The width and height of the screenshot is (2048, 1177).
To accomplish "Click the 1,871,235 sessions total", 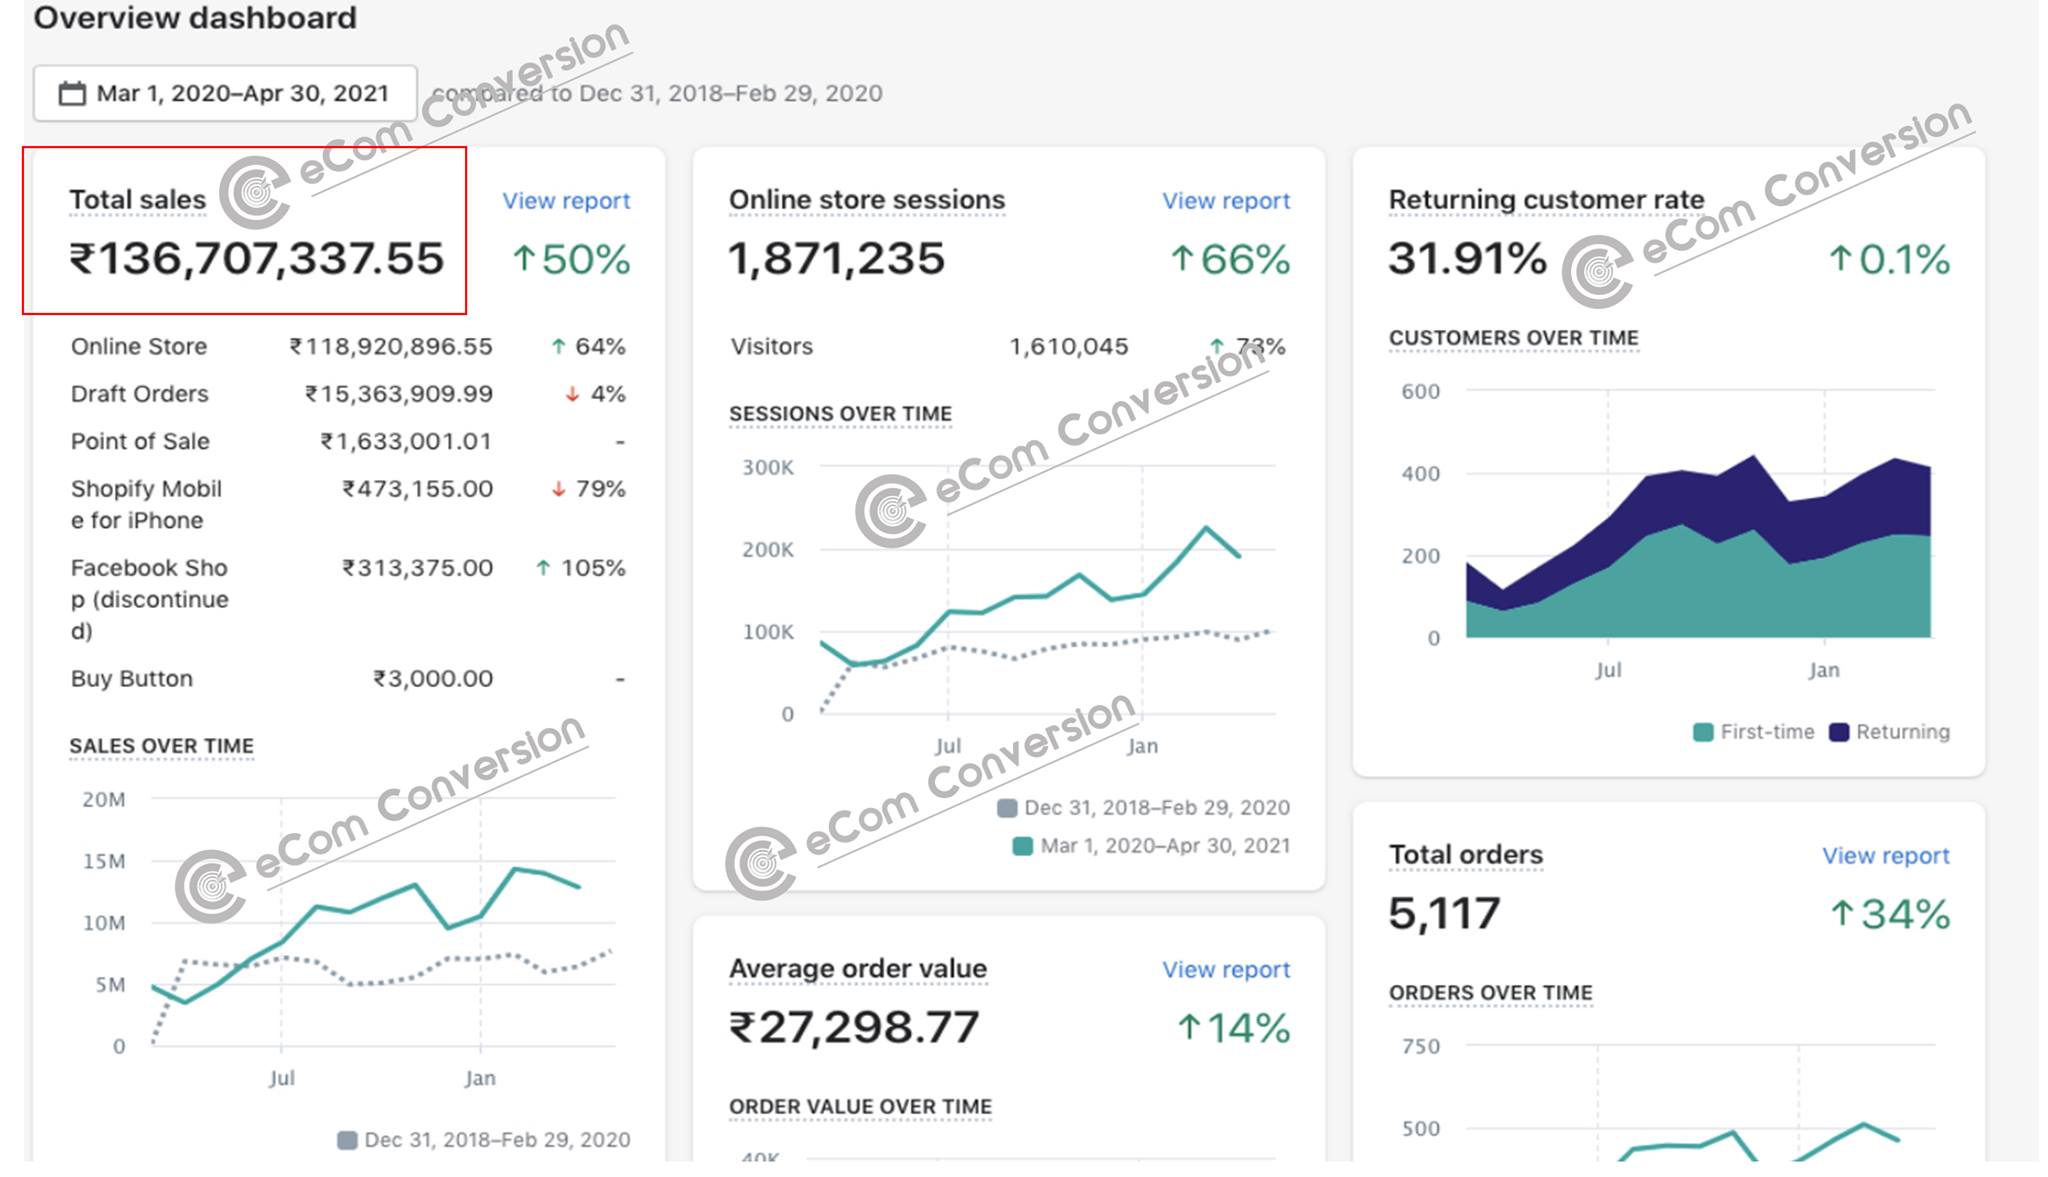I will point(837,259).
